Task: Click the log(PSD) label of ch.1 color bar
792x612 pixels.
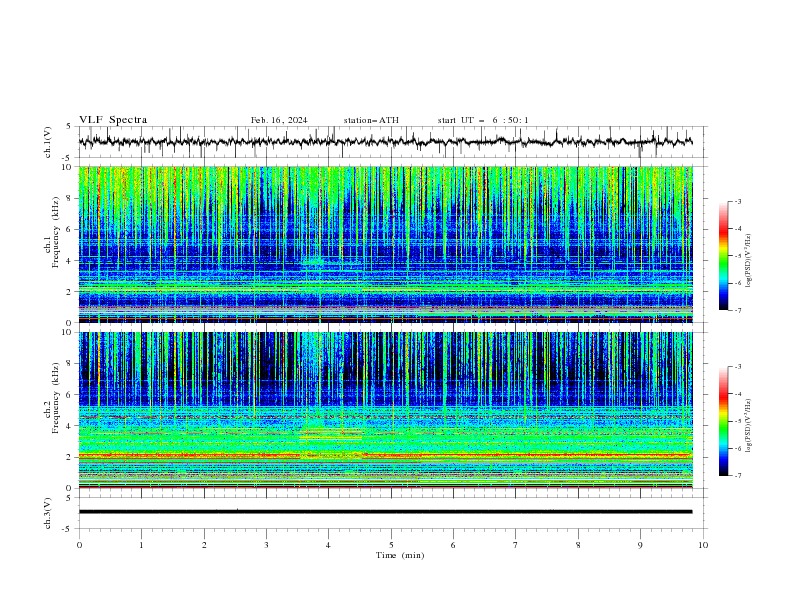Action: pos(748,261)
